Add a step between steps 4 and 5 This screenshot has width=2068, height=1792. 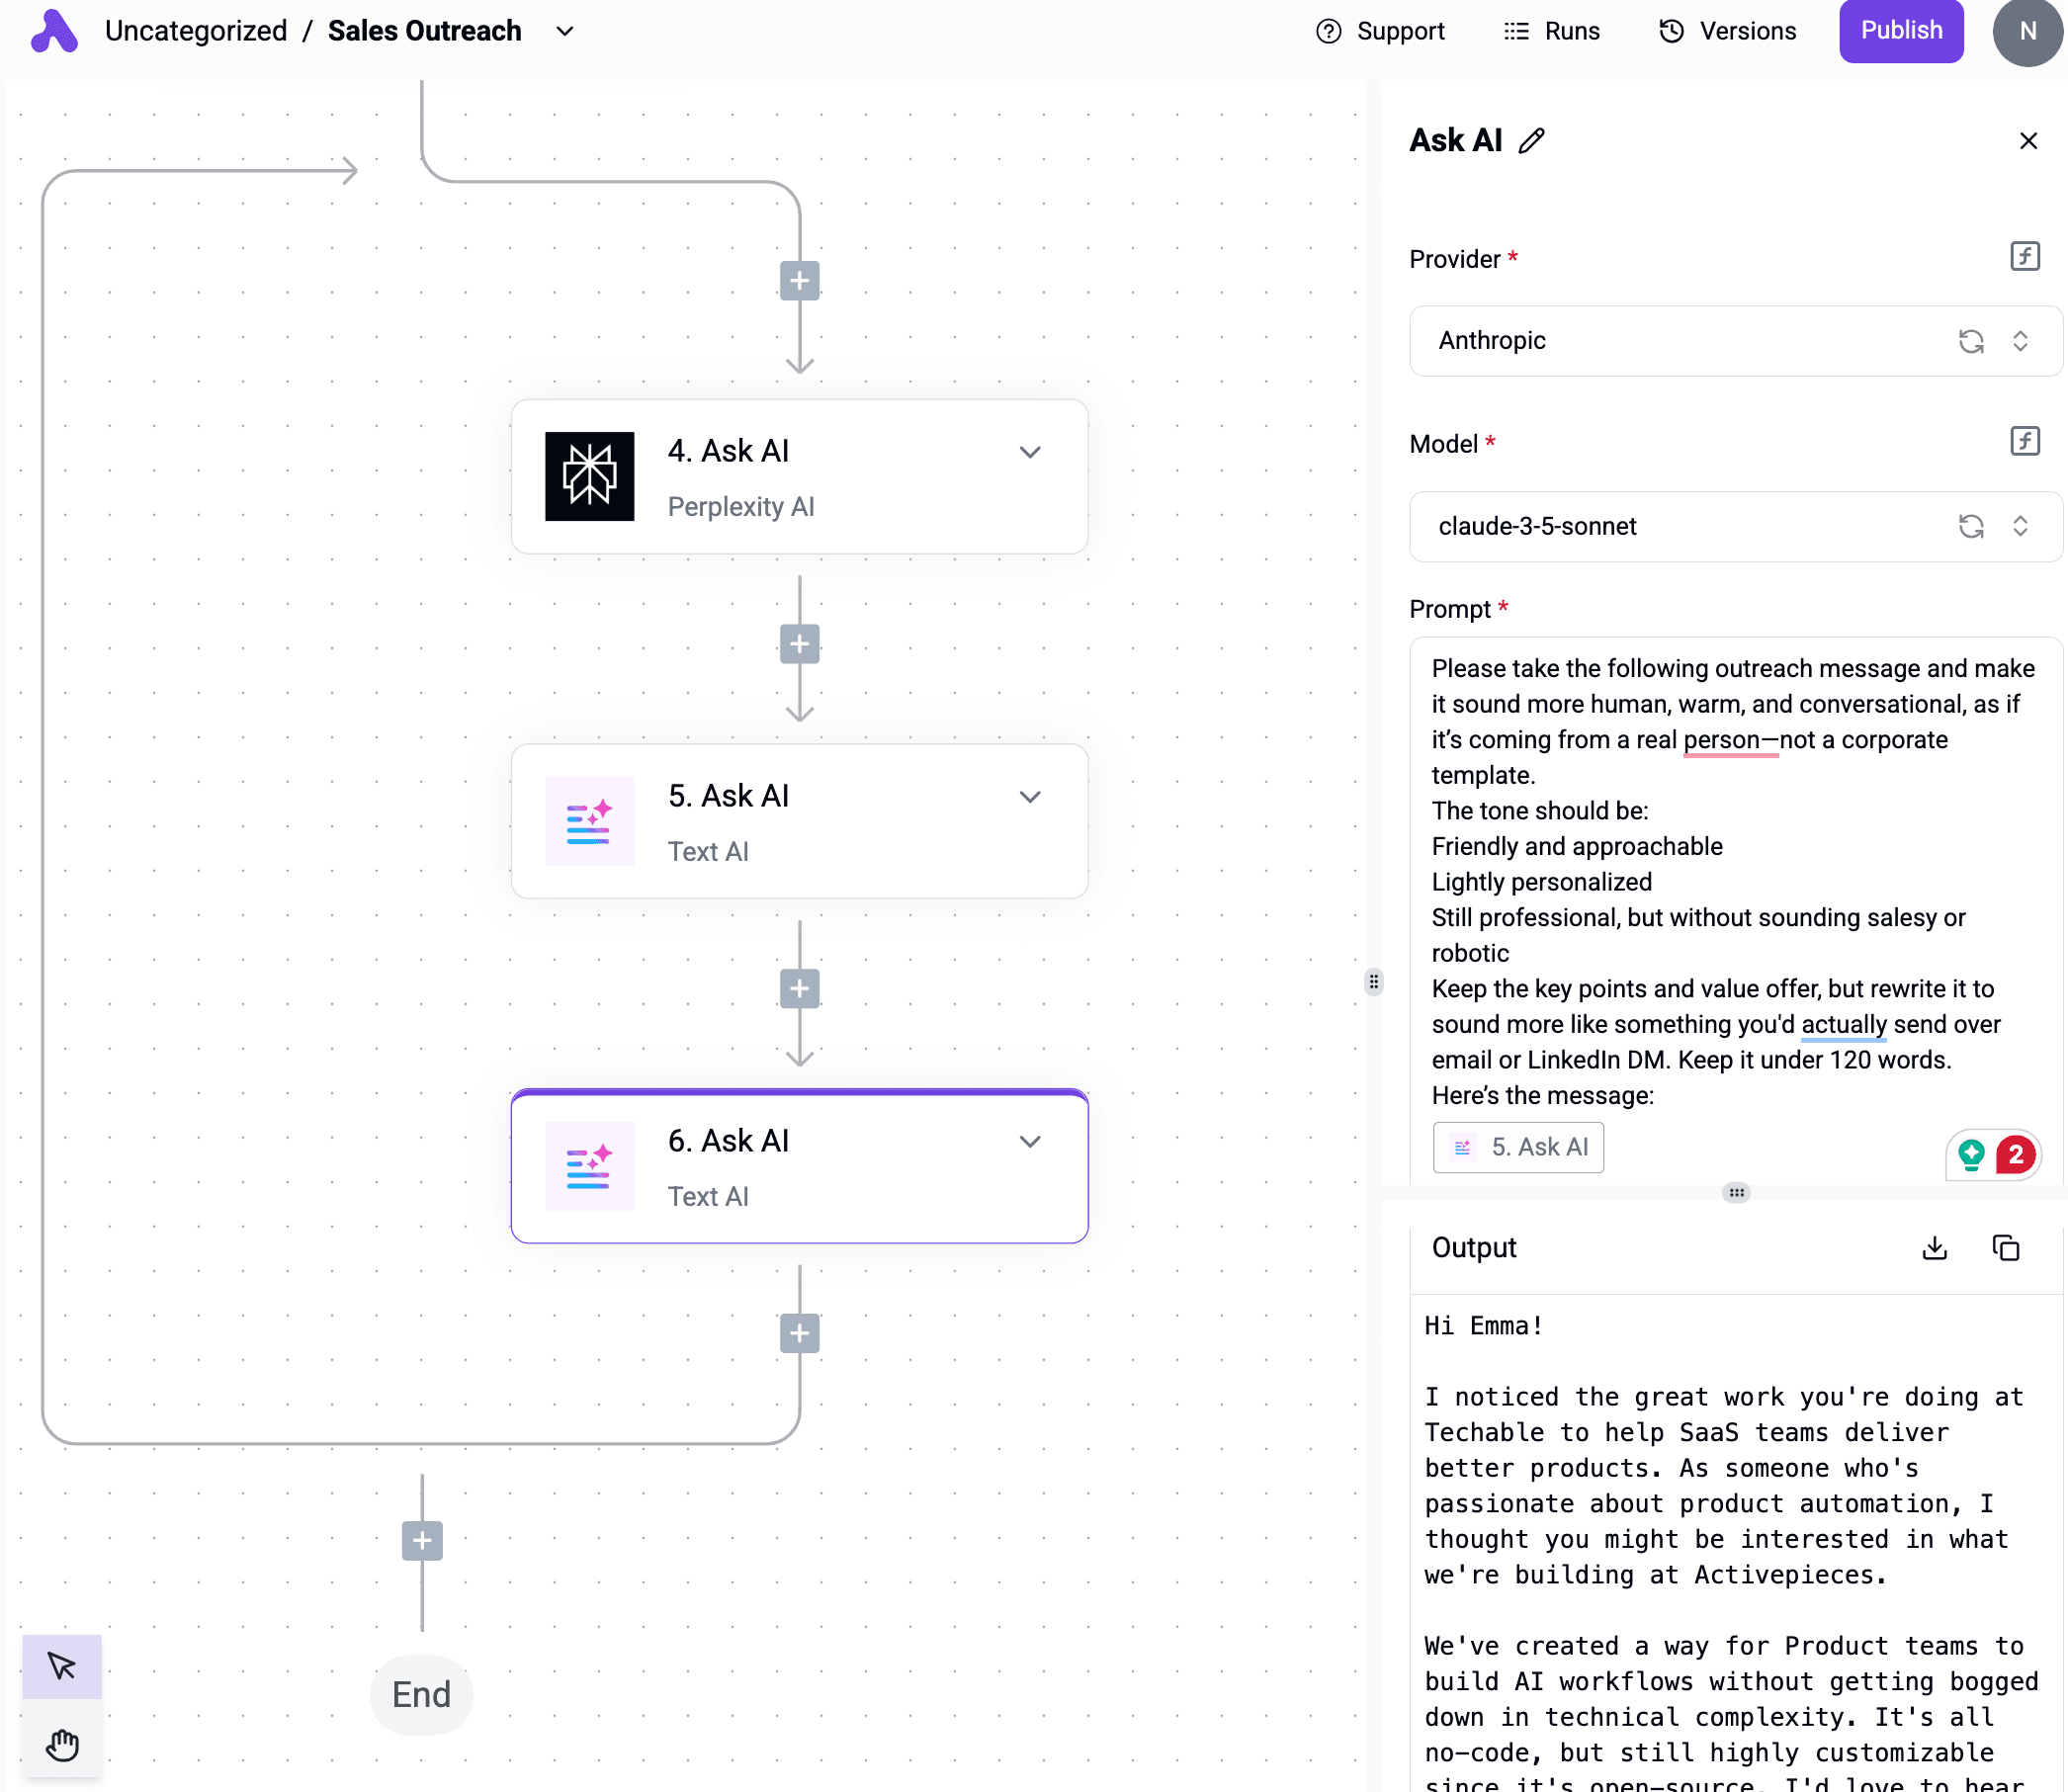click(800, 644)
